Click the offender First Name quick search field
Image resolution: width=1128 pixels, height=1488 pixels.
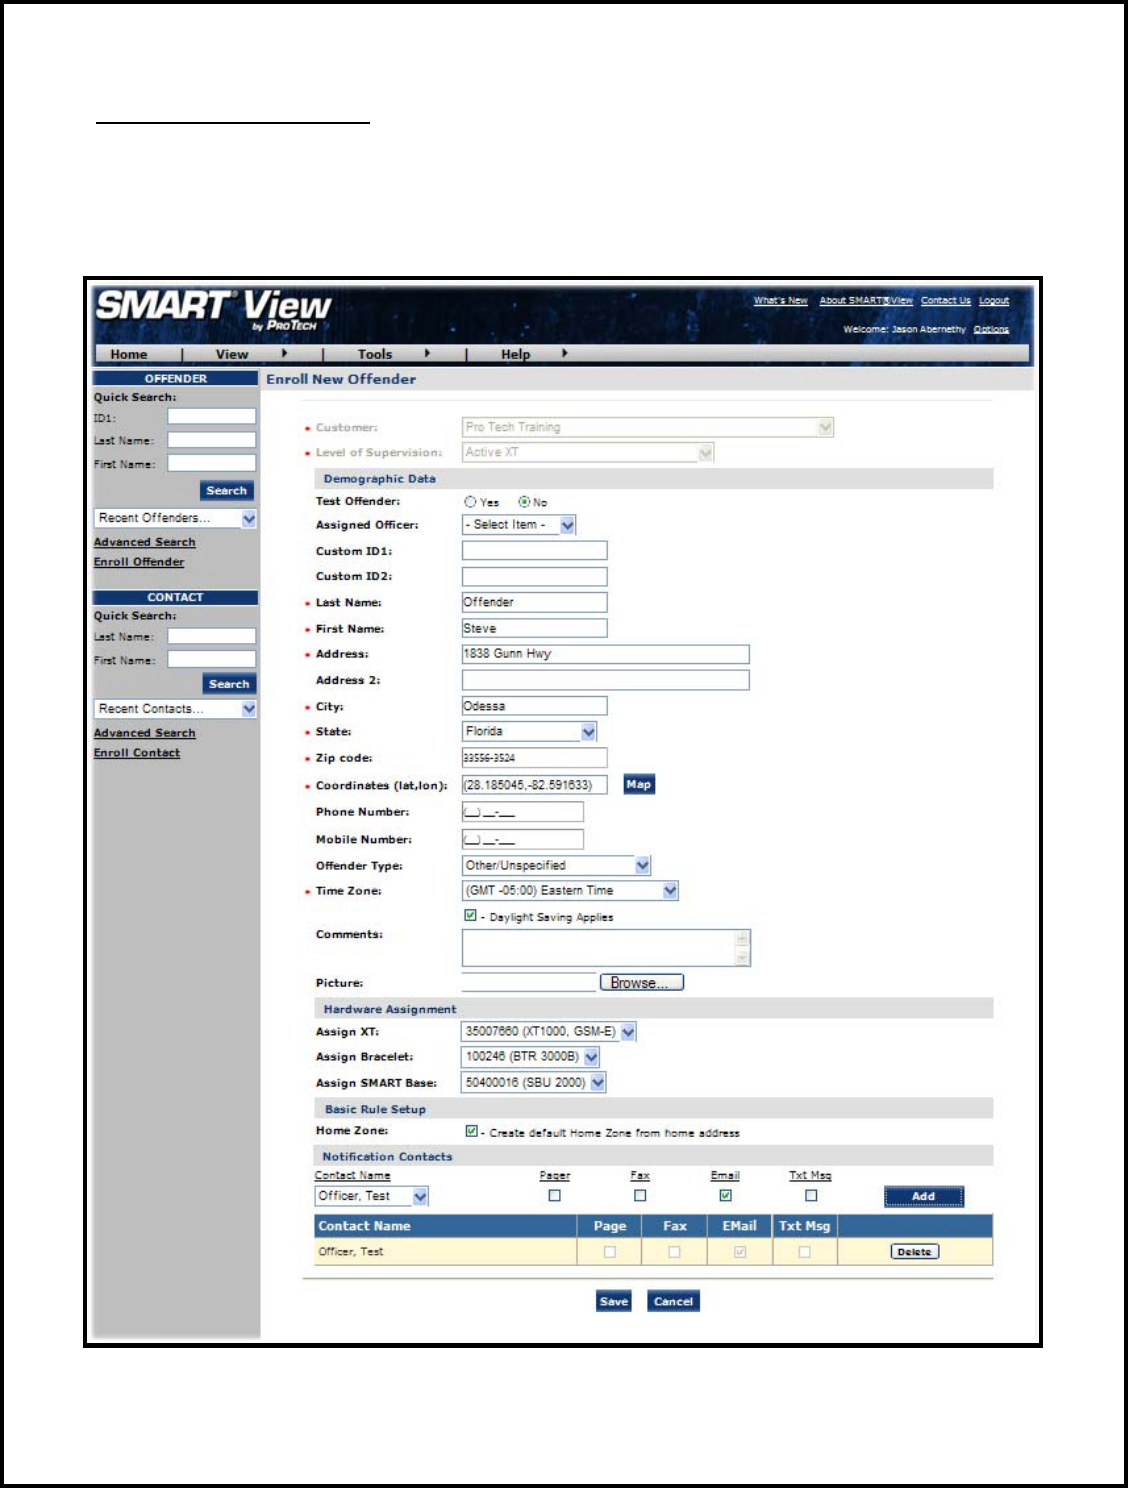(x=212, y=463)
